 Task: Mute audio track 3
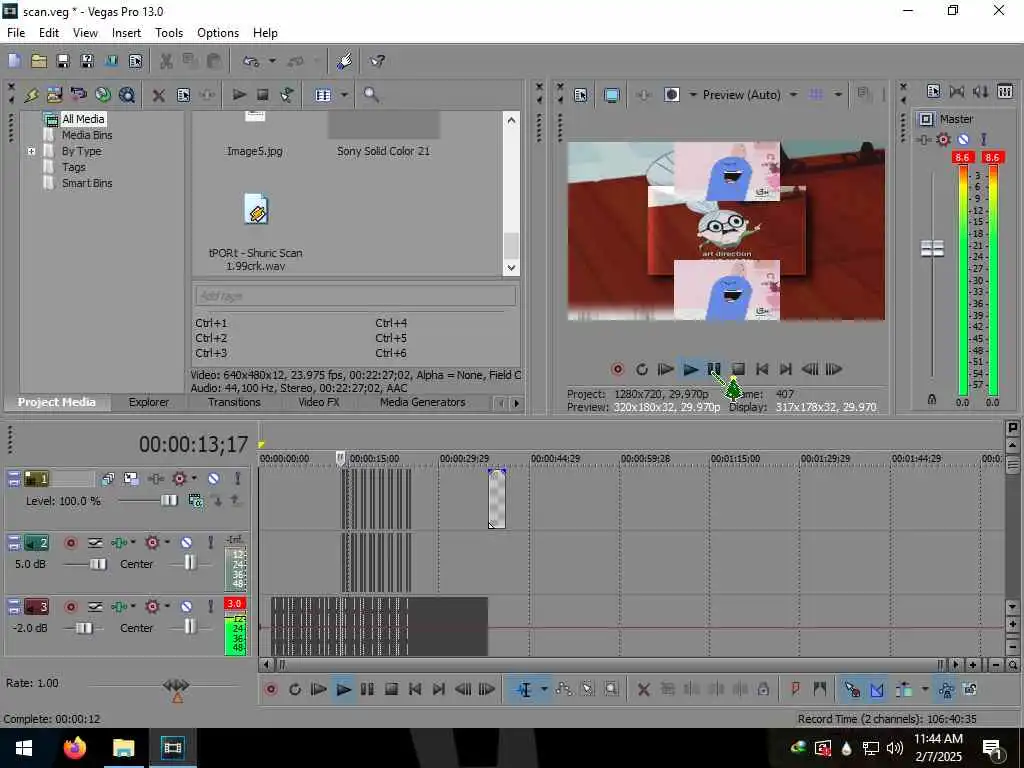(x=187, y=607)
